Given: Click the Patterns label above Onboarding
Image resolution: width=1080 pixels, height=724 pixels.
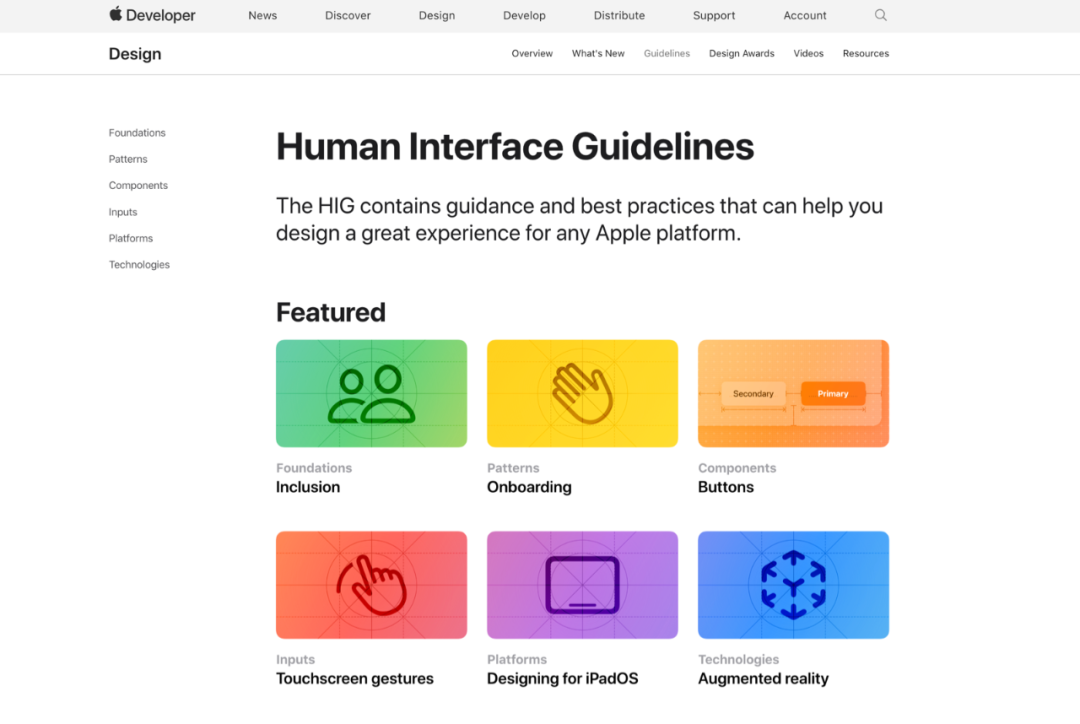Looking at the screenshot, I should (513, 468).
